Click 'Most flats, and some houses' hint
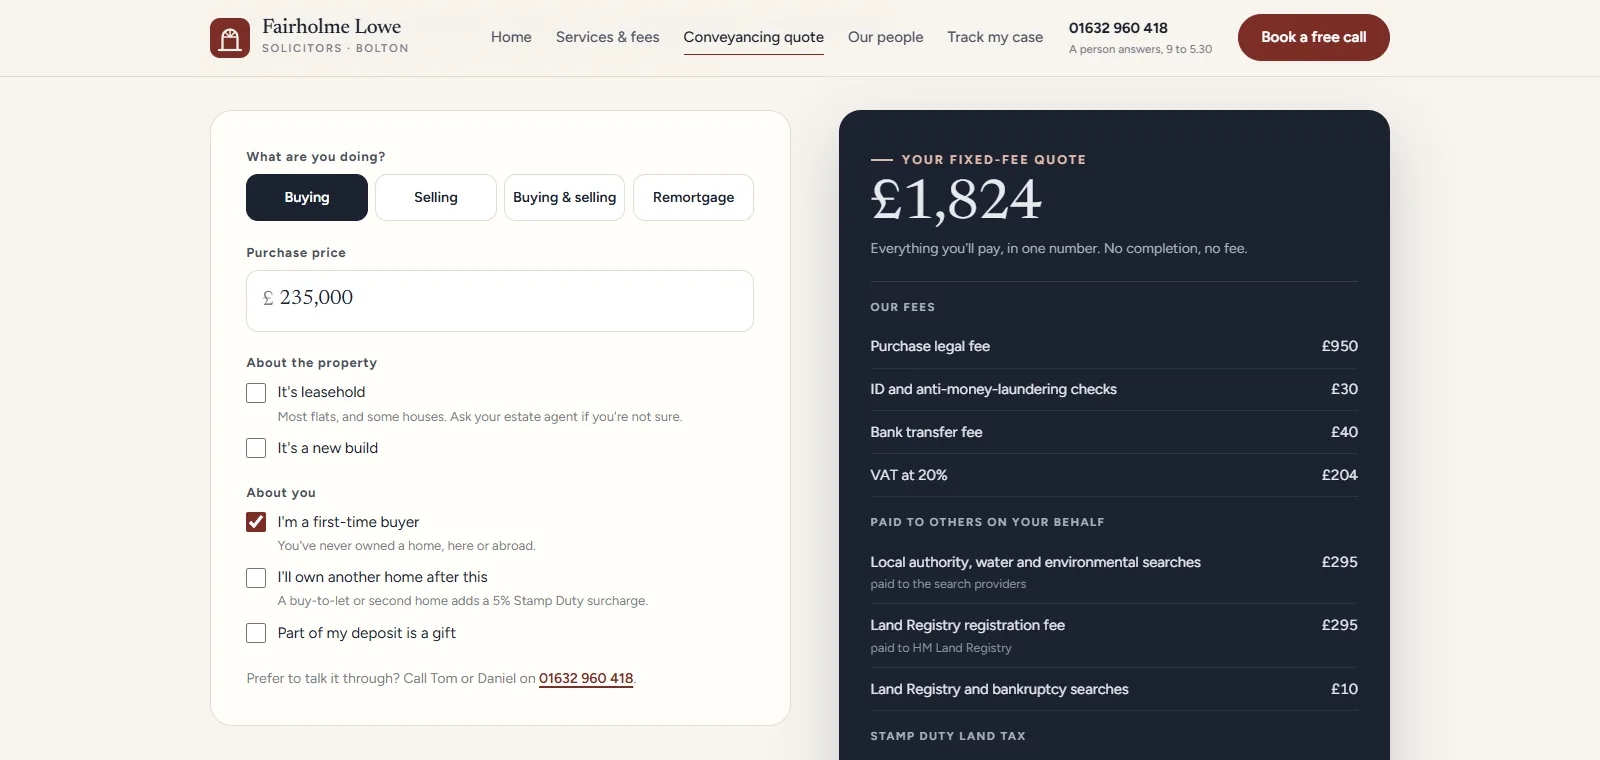1600x760 pixels. tap(480, 417)
